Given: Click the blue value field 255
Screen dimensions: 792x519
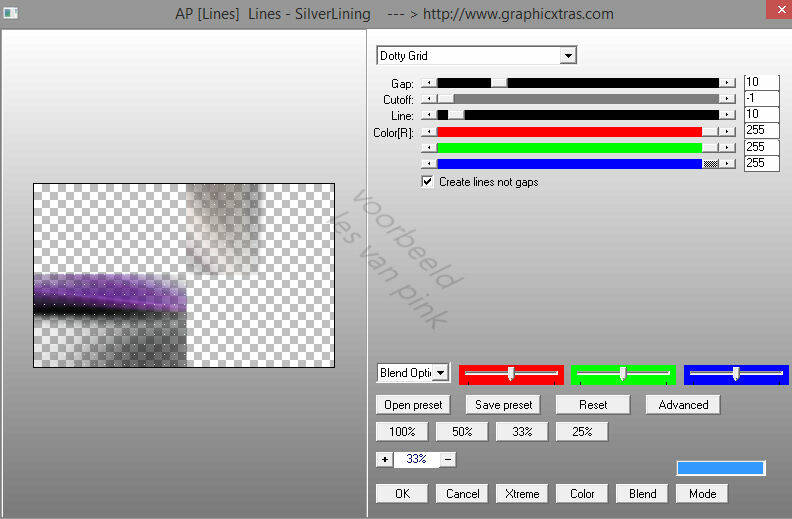Looking at the screenshot, I should pyautogui.click(x=761, y=163).
